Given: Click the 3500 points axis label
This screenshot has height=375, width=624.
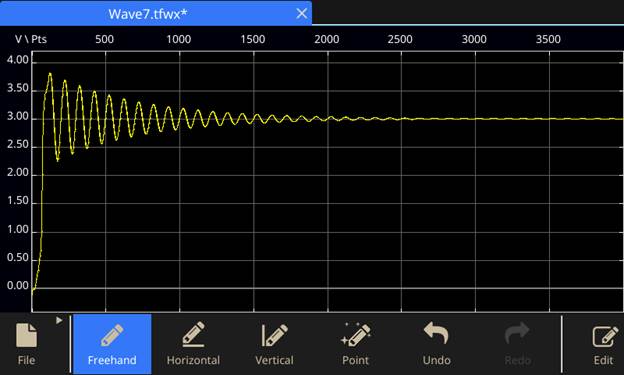Looking at the screenshot, I should tap(548, 39).
